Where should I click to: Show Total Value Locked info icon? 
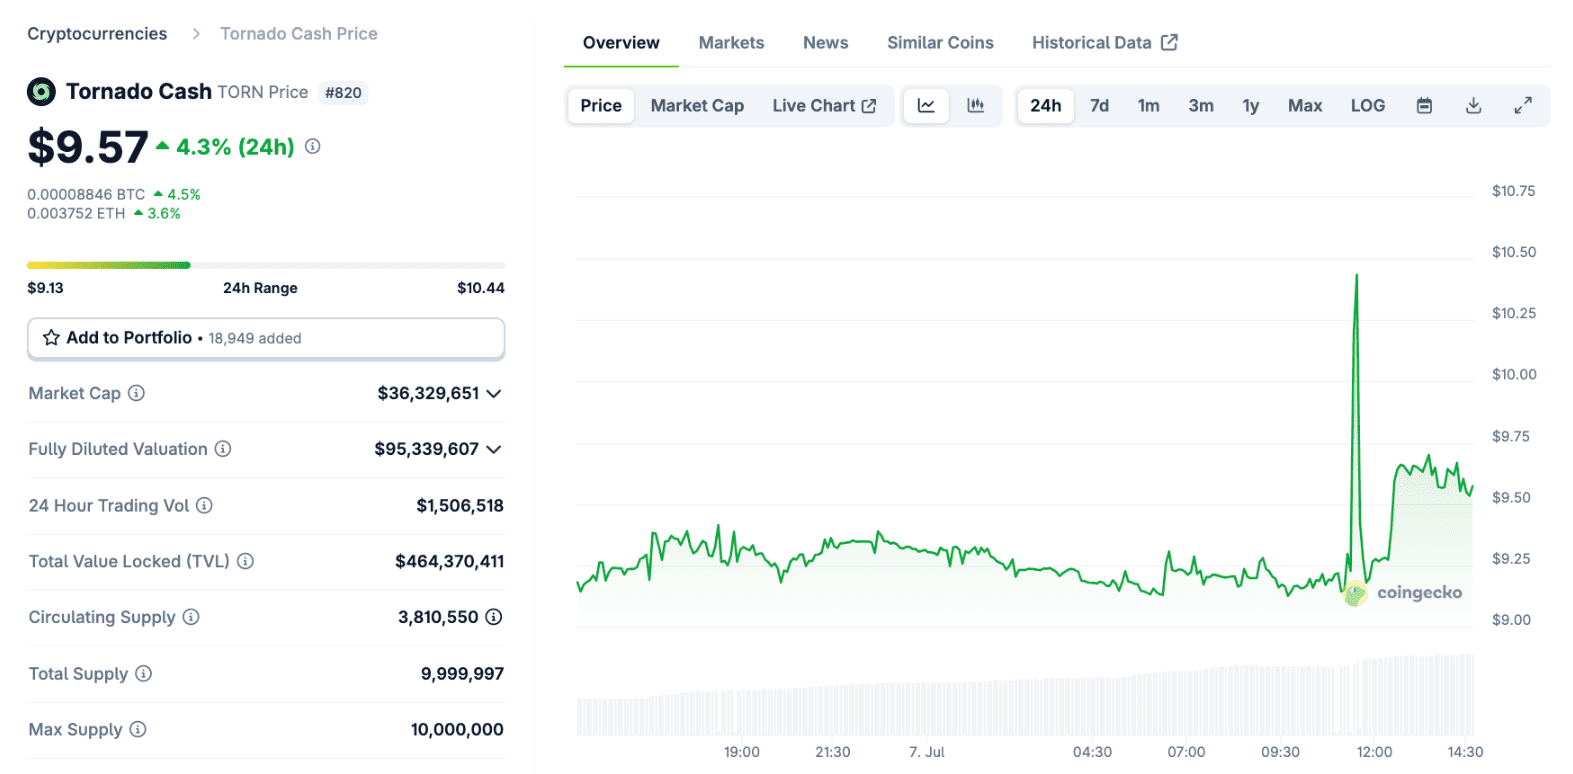click(245, 561)
